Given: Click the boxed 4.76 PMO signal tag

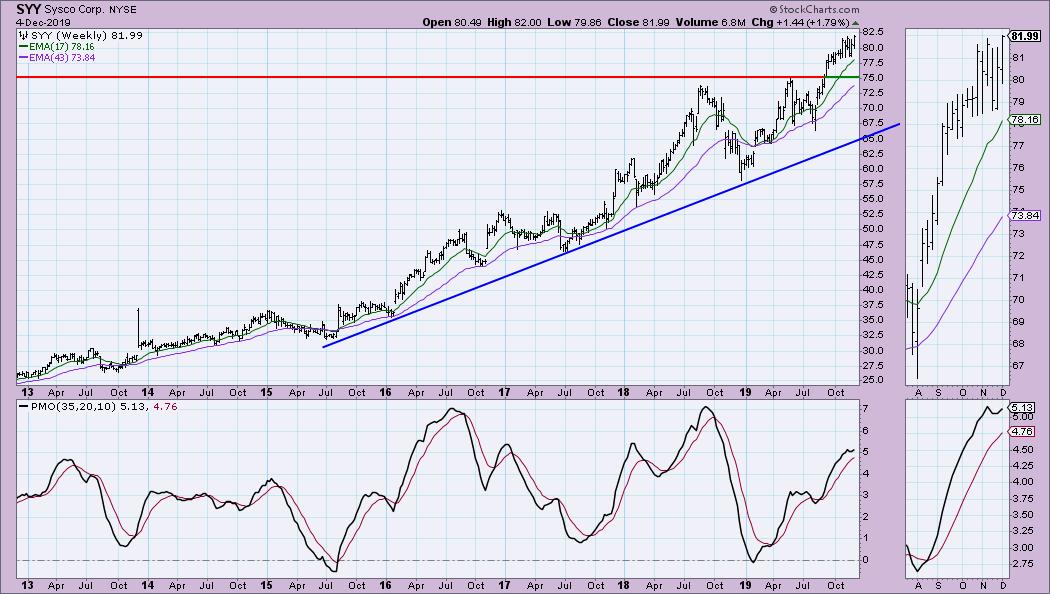Looking at the screenshot, I should click(x=1023, y=432).
